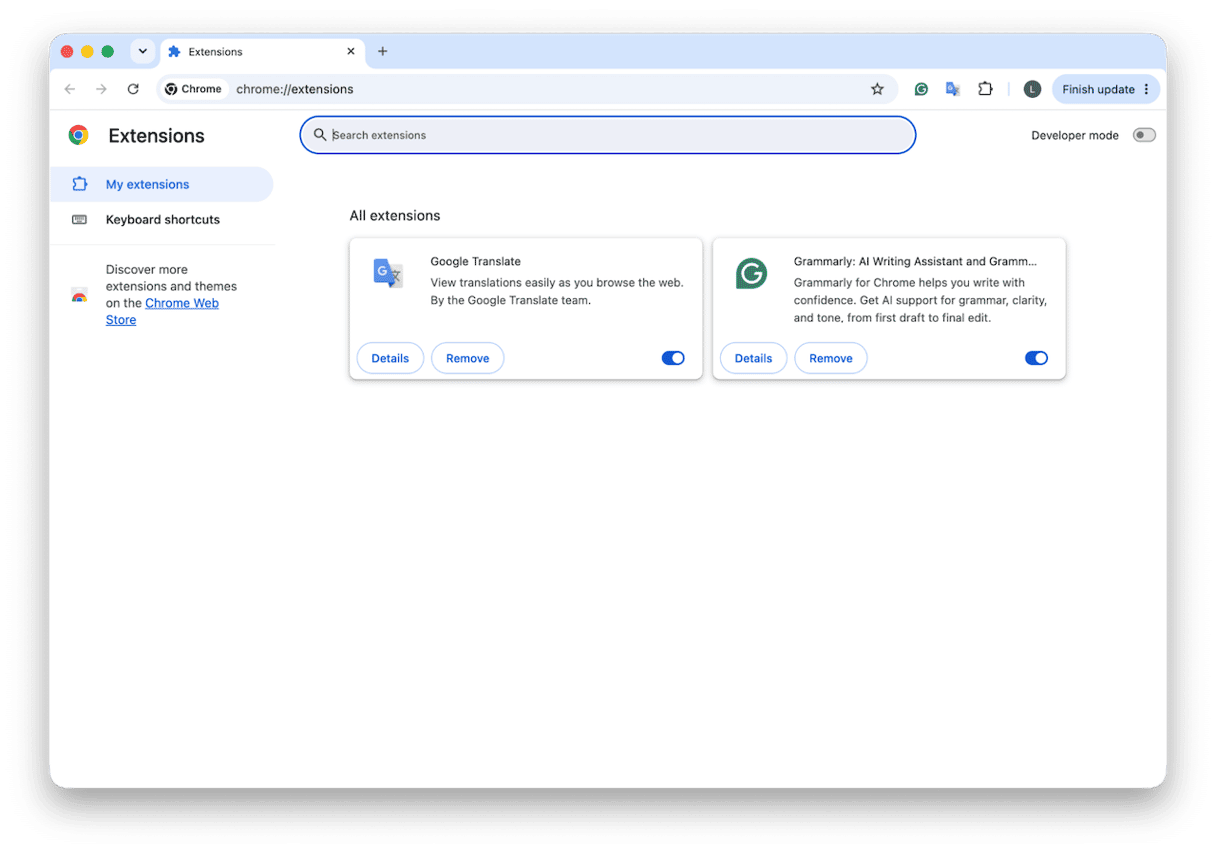Disable the Google Translate extension toggle

(x=673, y=358)
